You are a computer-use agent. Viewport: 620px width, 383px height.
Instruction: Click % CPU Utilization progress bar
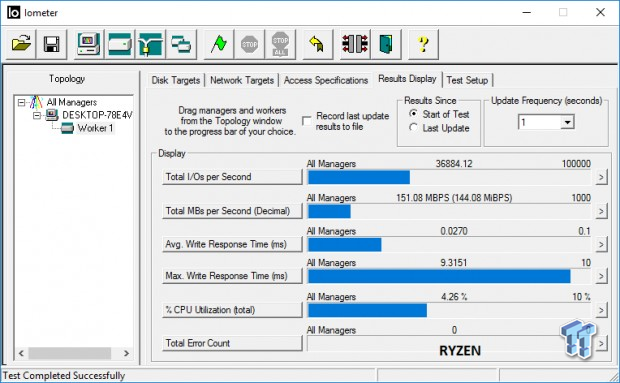[x=449, y=310]
